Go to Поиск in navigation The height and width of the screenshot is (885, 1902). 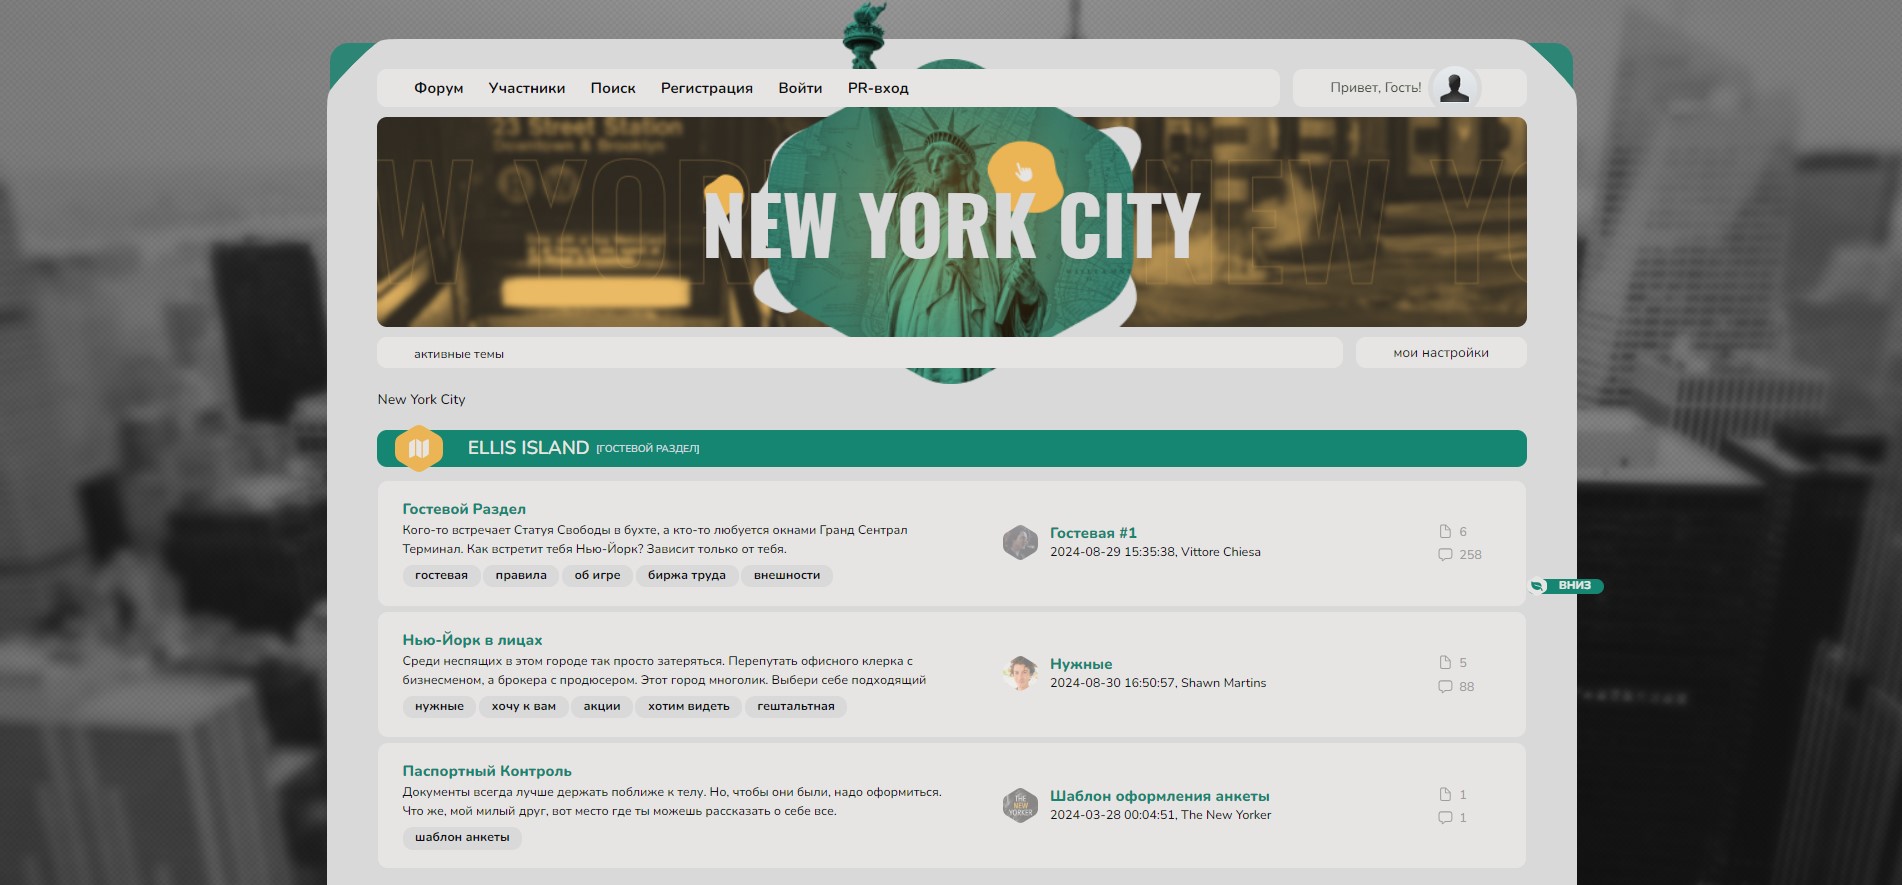click(613, 88)
